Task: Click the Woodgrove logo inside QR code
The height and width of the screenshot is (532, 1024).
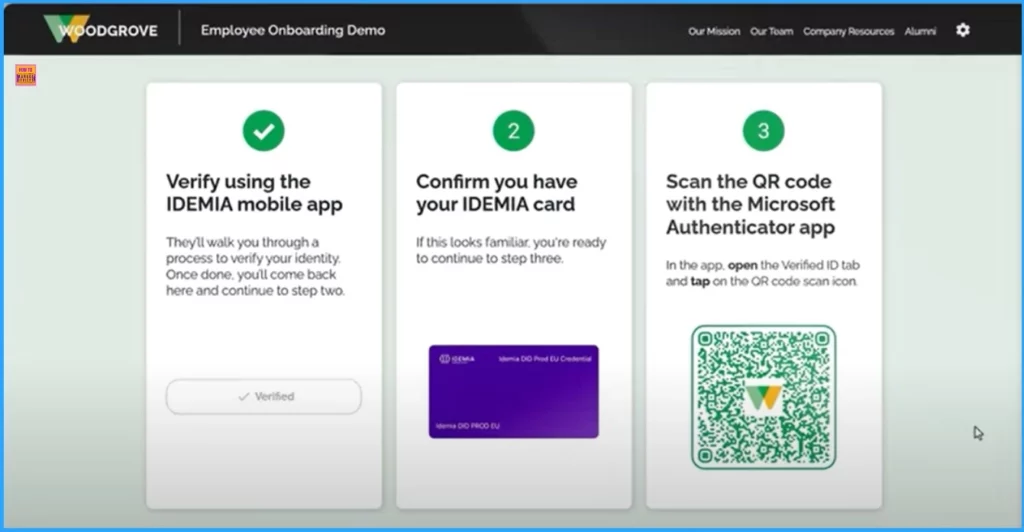Action: 763,397
